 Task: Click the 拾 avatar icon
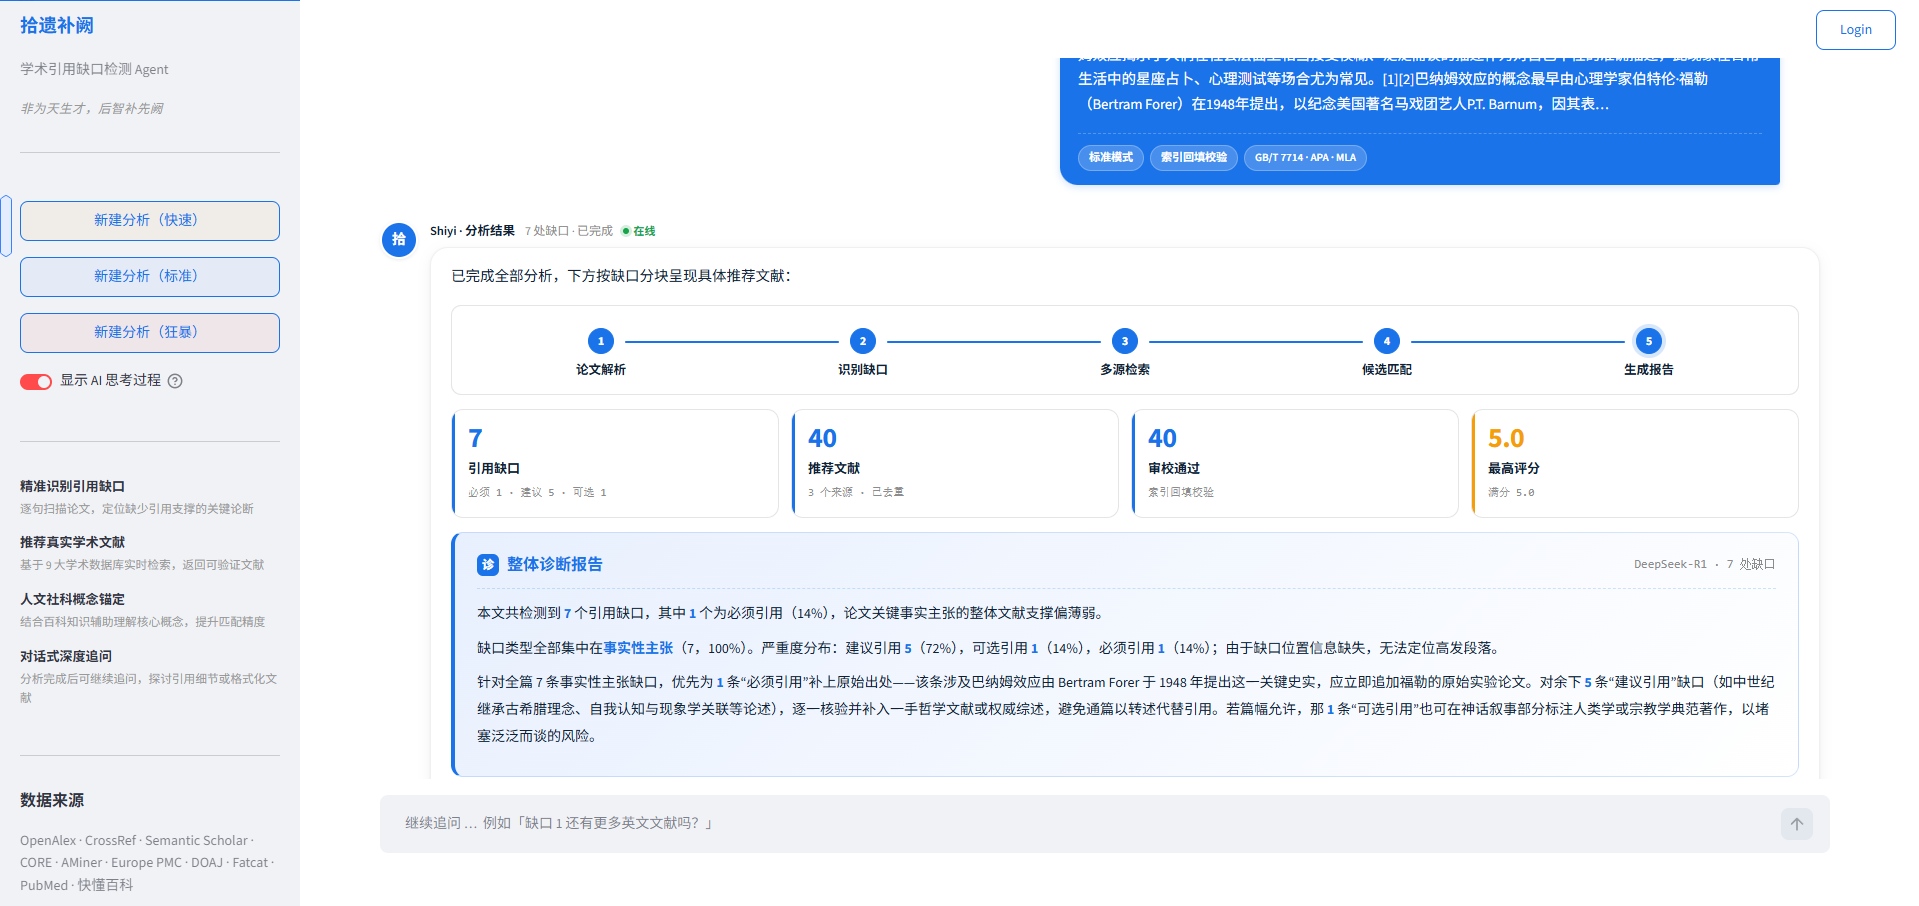399,239
